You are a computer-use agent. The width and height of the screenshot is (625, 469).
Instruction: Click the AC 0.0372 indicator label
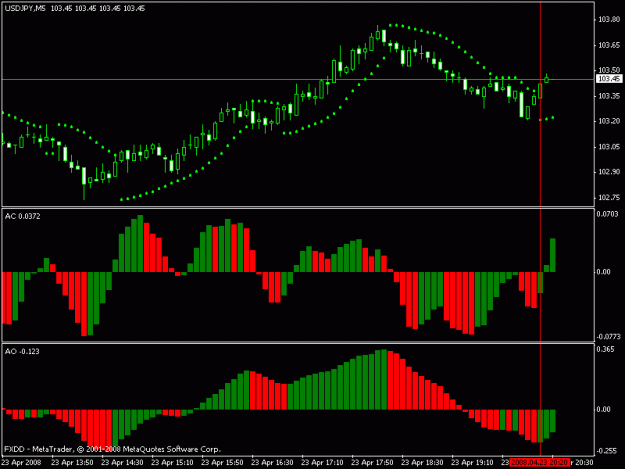click(x=22, y=216)
